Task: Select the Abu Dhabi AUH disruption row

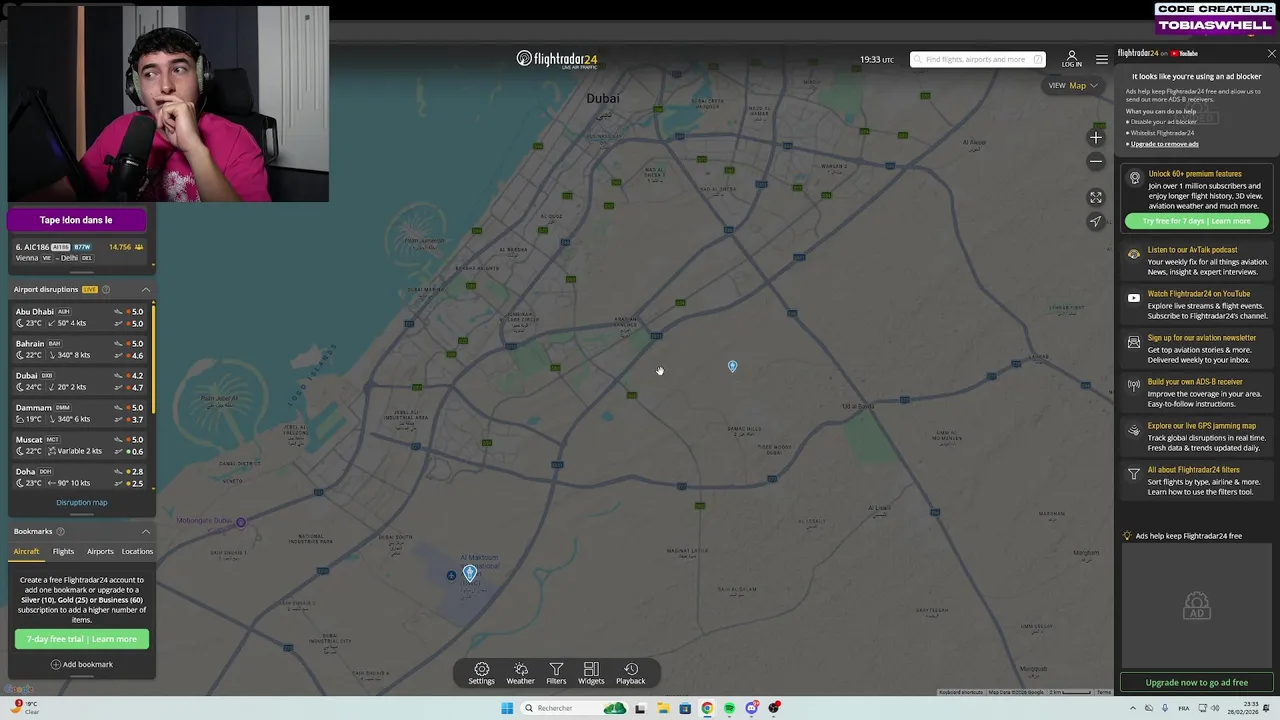Action: pyautogui.click(x=80, y=318)
